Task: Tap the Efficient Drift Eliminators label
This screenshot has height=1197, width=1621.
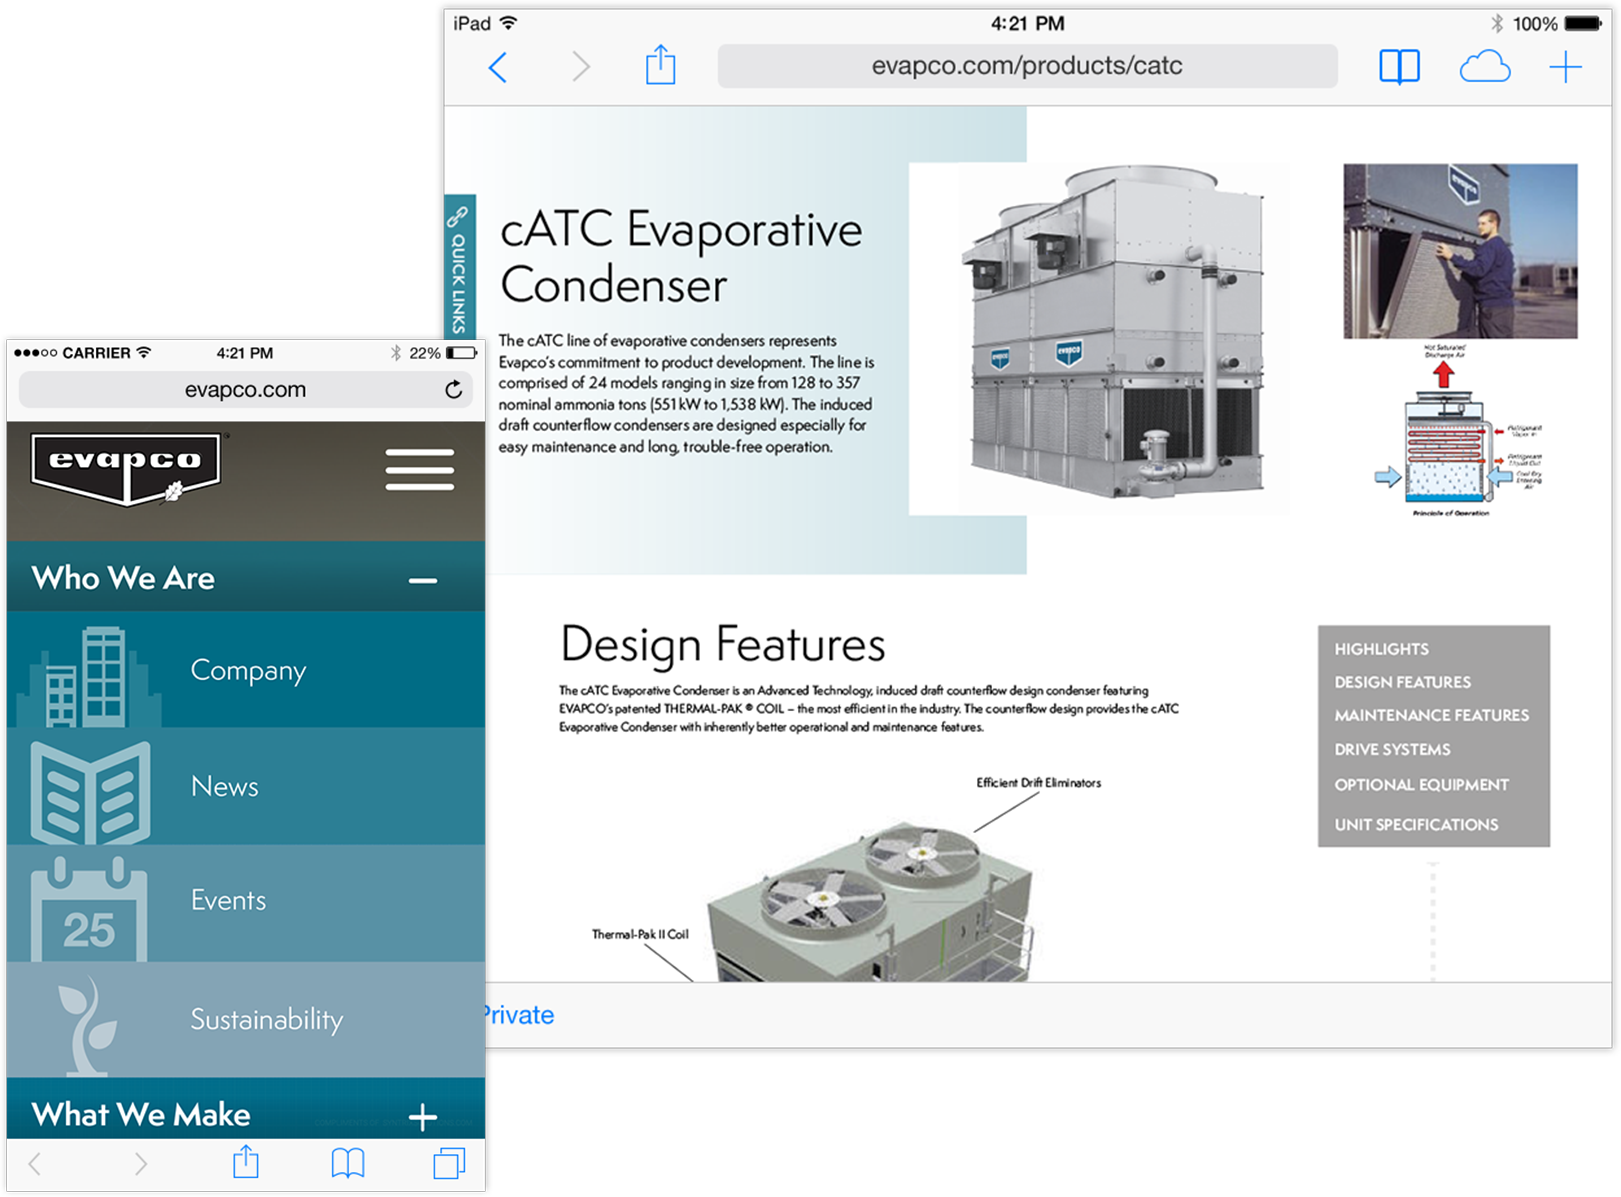Action: pyautogui.click(x=1039, y=783)
